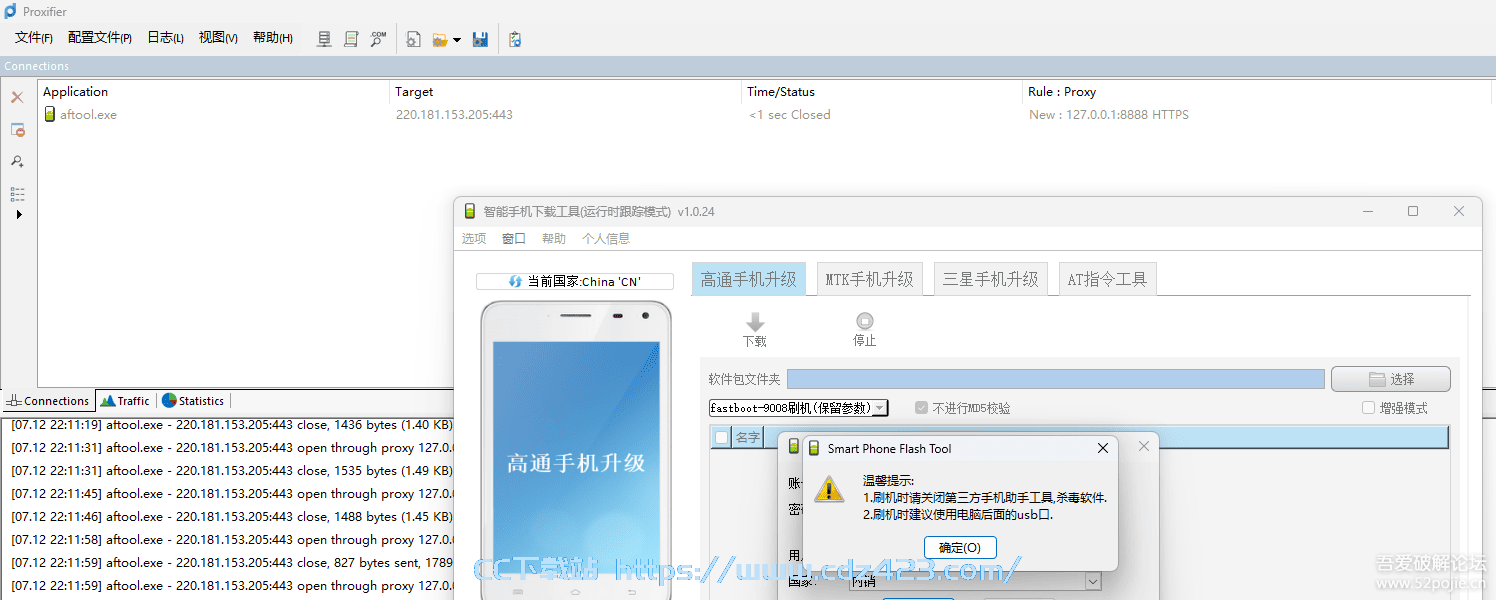This screenshot has width=1496, height=600.
Task: Open Name Resolution (.COM magnifier) settings
Action: 378,39
